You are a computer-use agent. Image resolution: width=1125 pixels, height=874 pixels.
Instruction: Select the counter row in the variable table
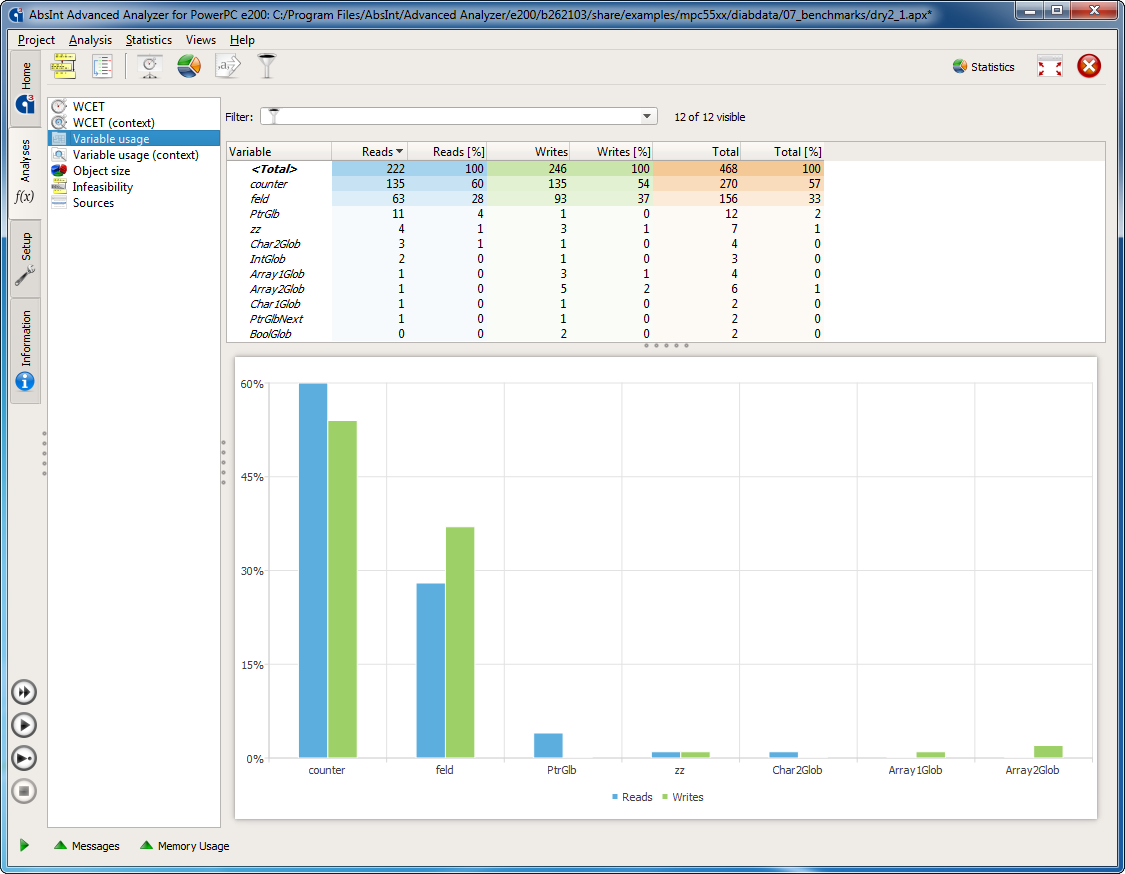click(525, 184)
